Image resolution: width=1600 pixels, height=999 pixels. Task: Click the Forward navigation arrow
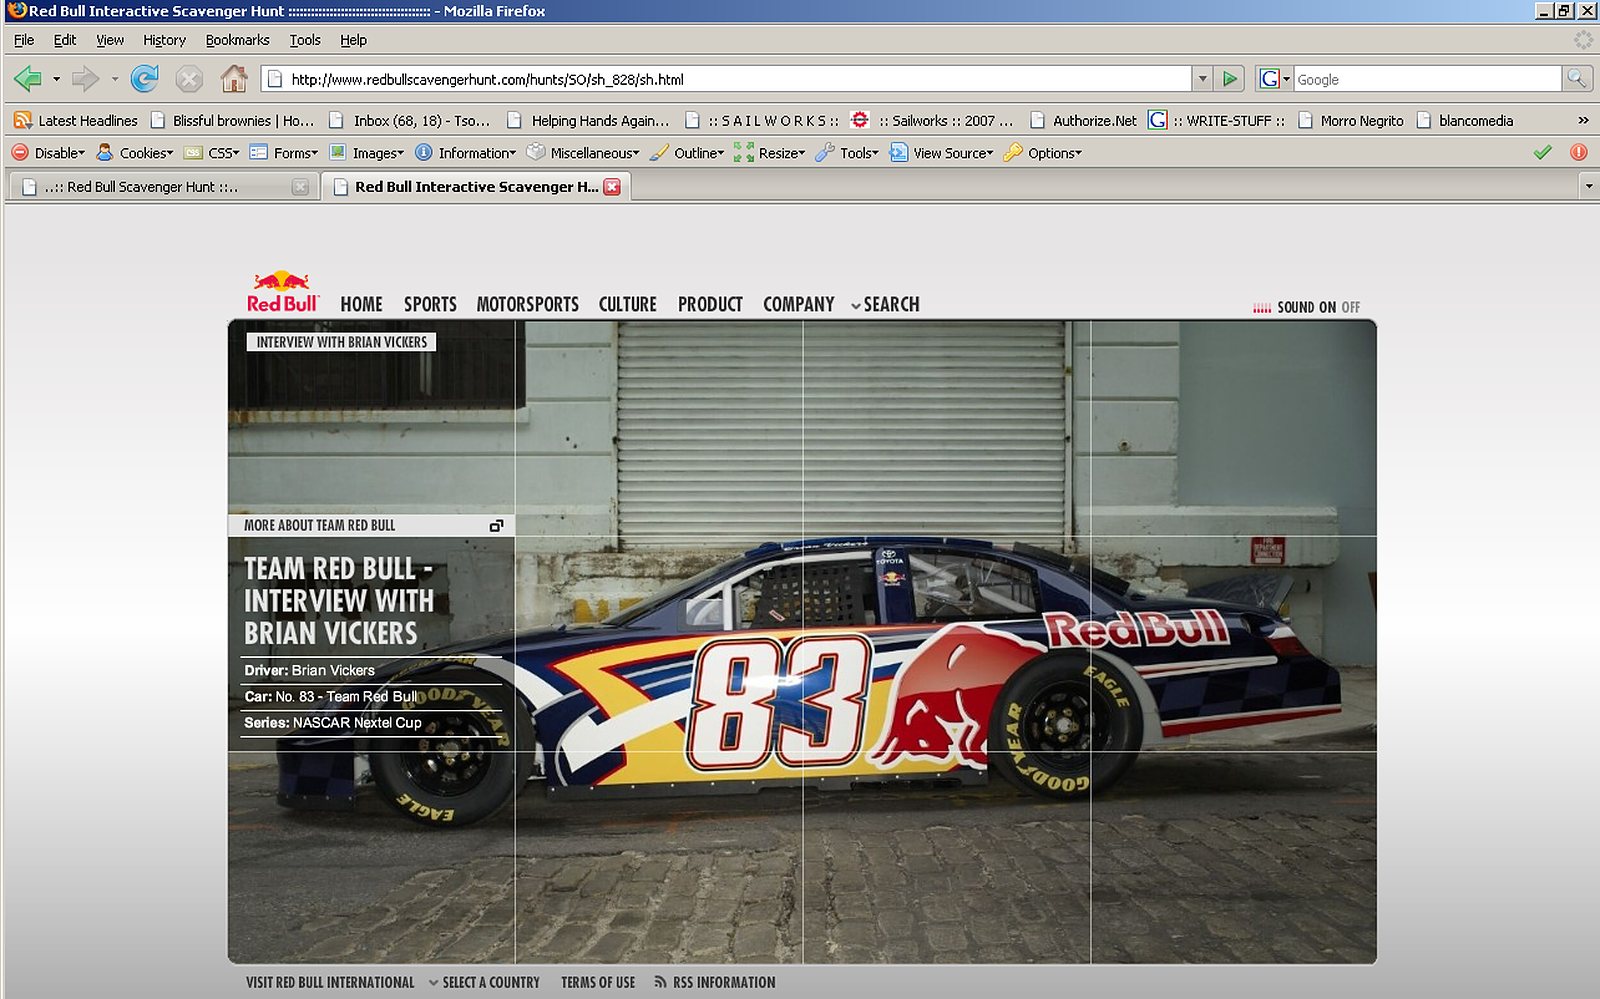(85, 78)
